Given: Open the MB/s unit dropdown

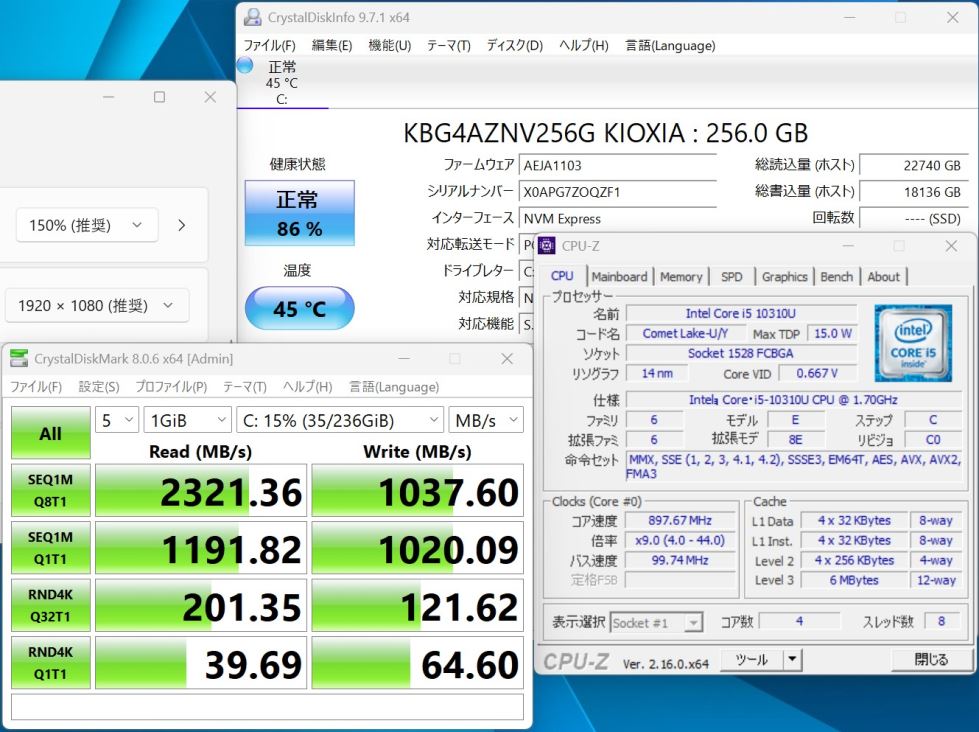Looking at the screenshot, I should pos(485,421).
